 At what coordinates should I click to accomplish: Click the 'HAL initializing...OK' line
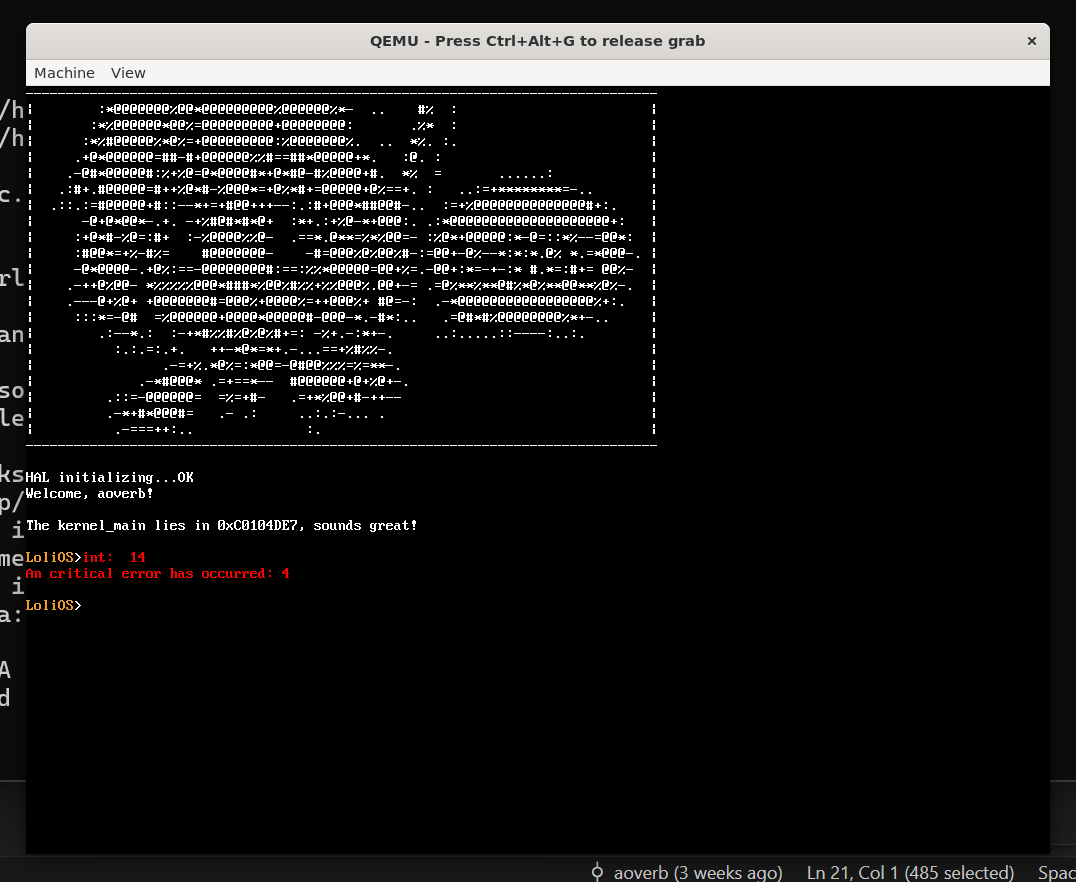tap(109, 477)
